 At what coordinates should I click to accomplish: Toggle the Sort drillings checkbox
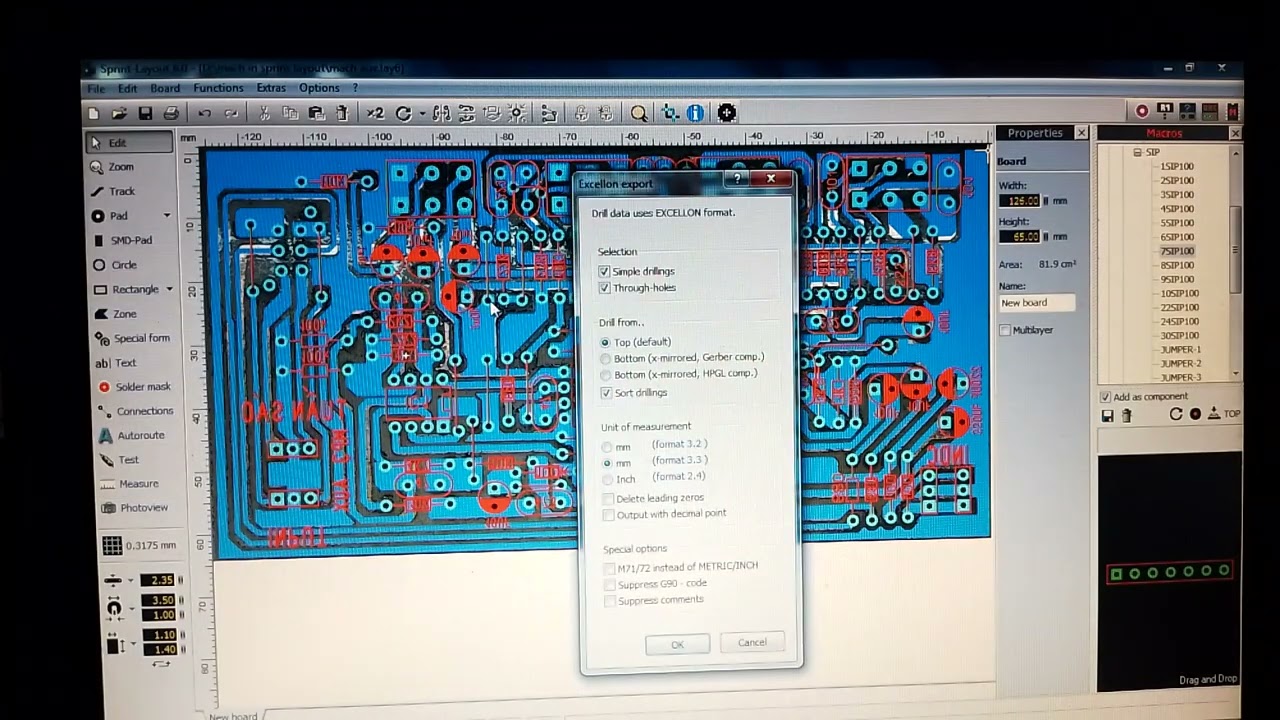pos(606,393)
